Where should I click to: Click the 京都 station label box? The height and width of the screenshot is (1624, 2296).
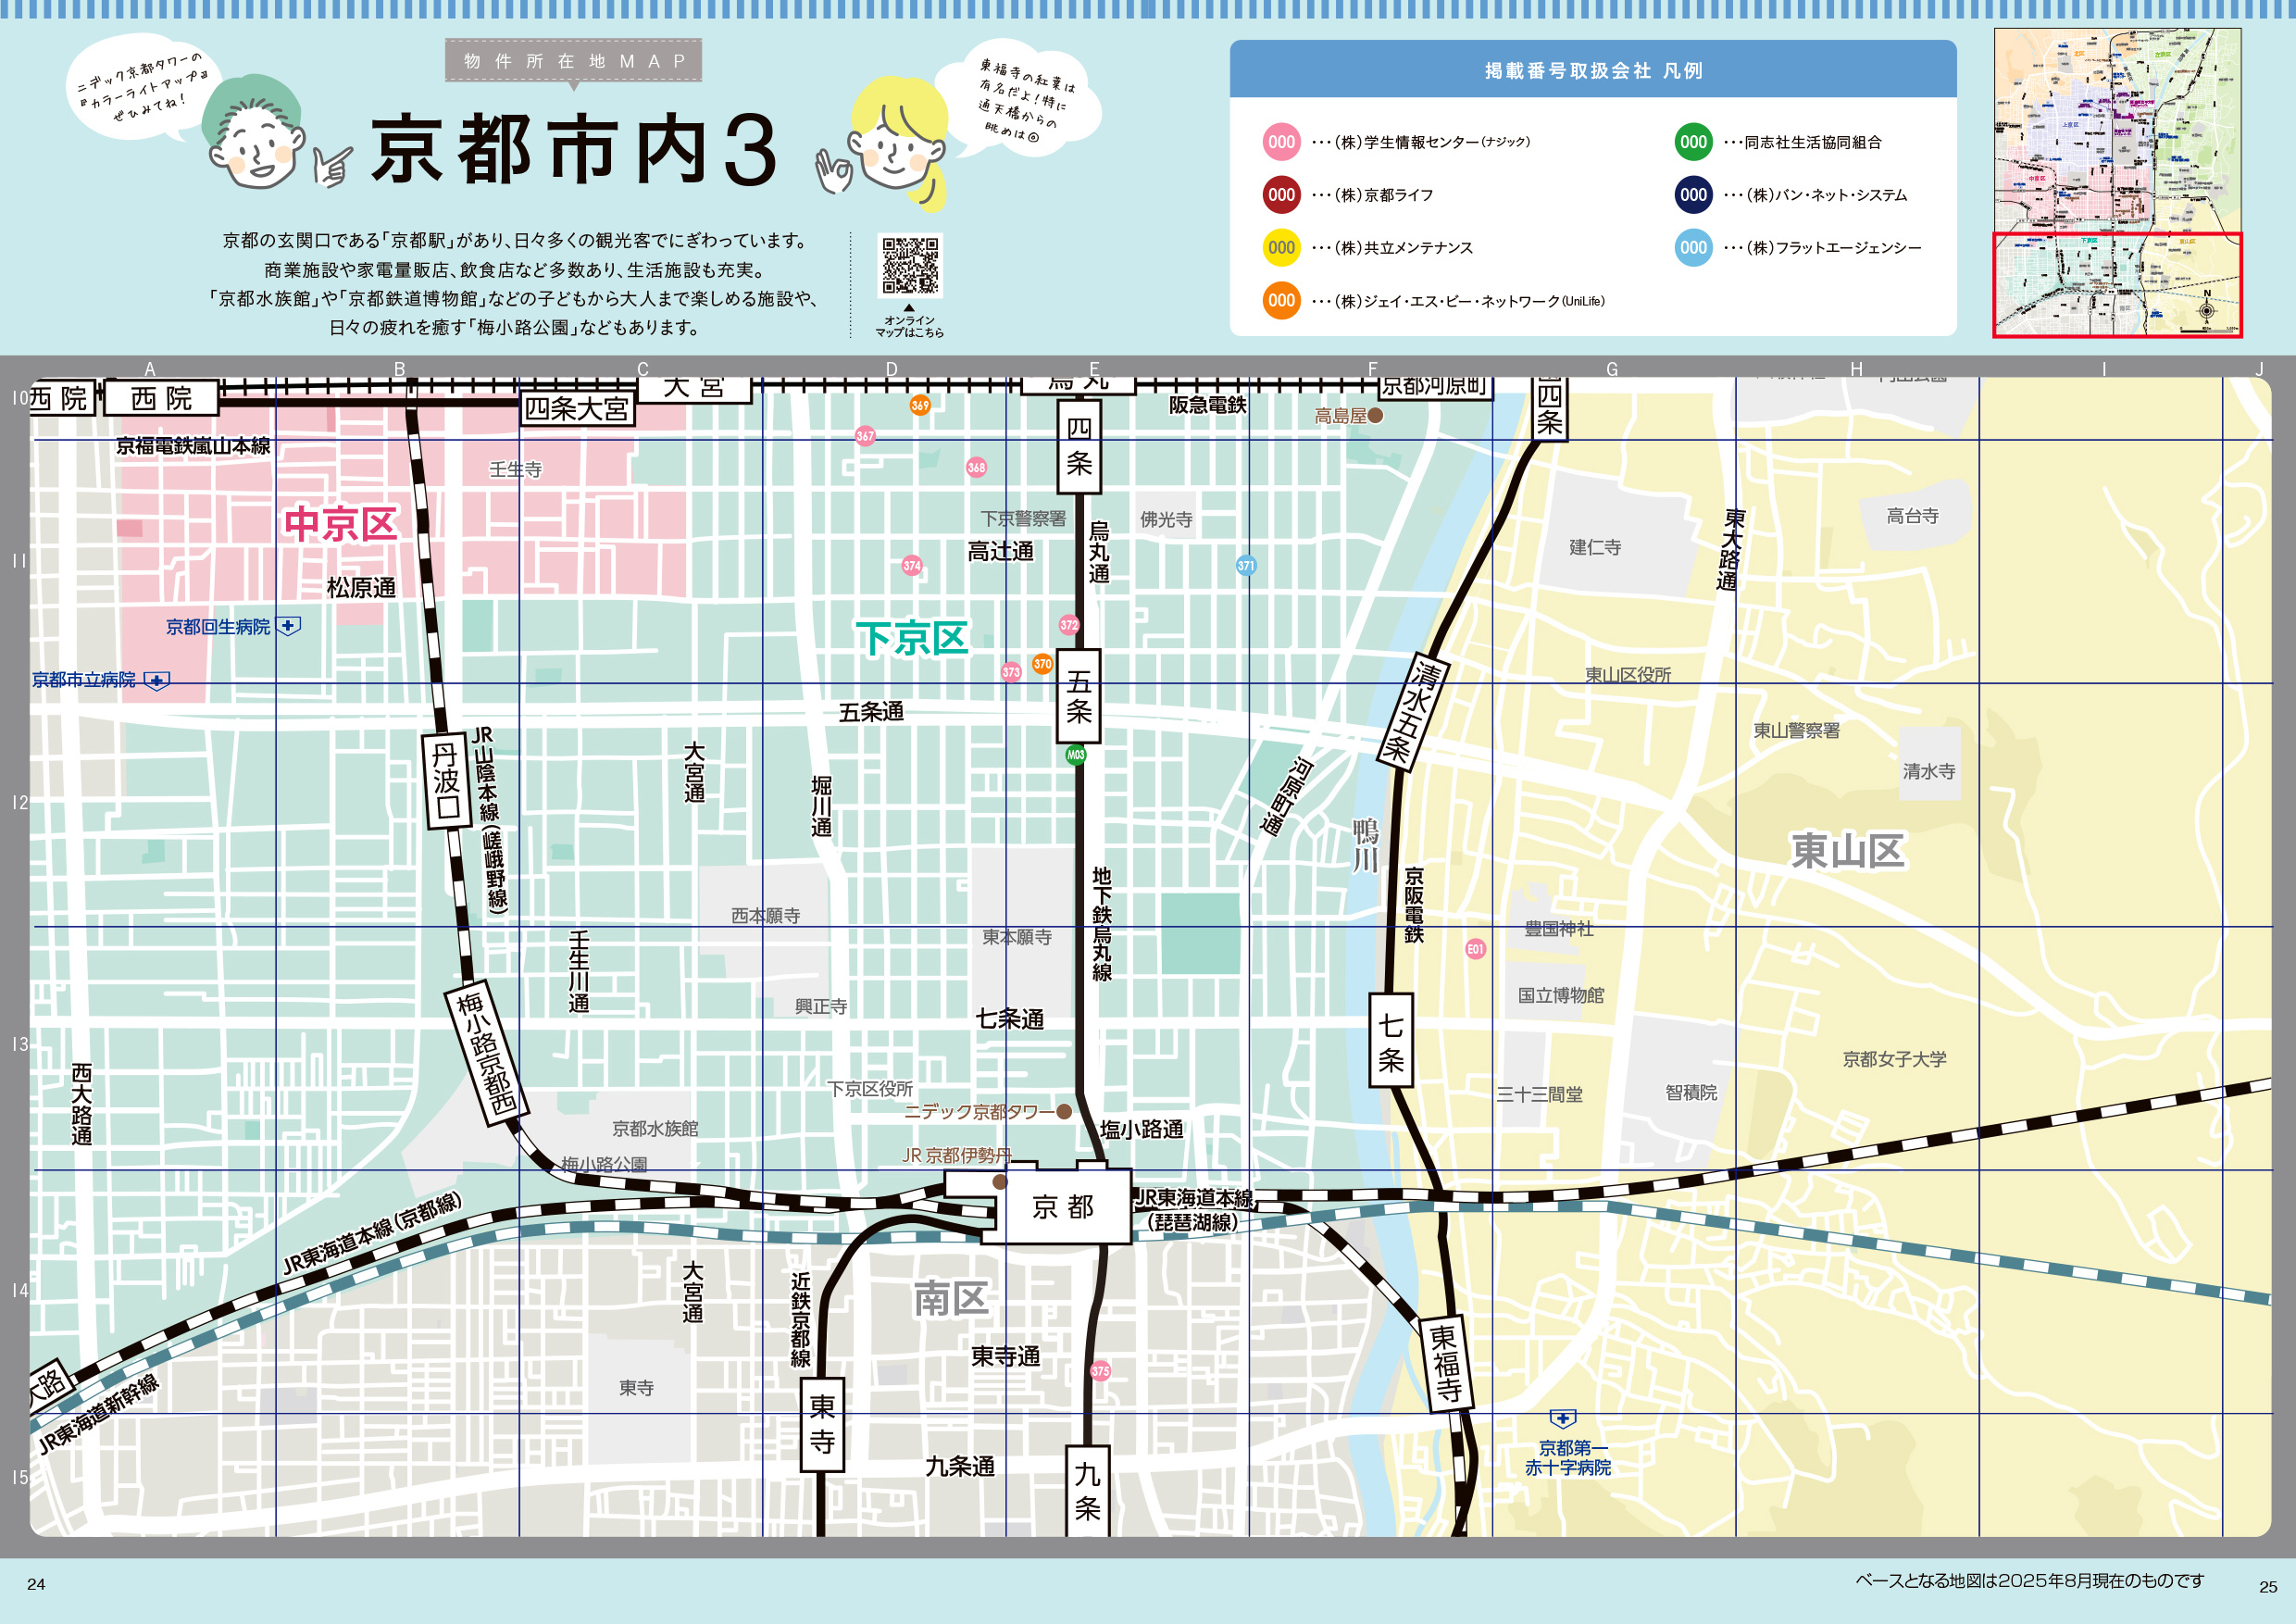[1066, 1206]
